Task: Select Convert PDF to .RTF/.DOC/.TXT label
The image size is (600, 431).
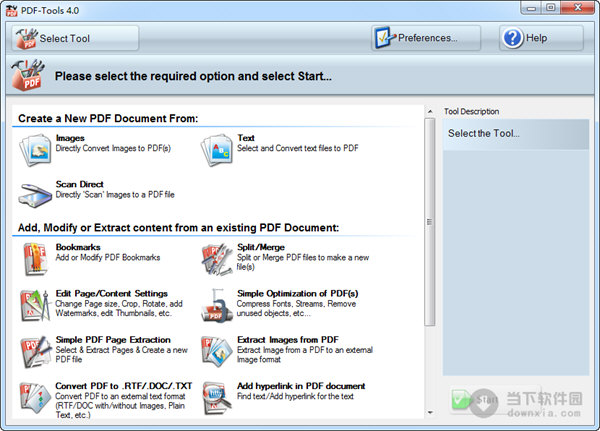Action: pyautogui.click(x=124, y=386)
